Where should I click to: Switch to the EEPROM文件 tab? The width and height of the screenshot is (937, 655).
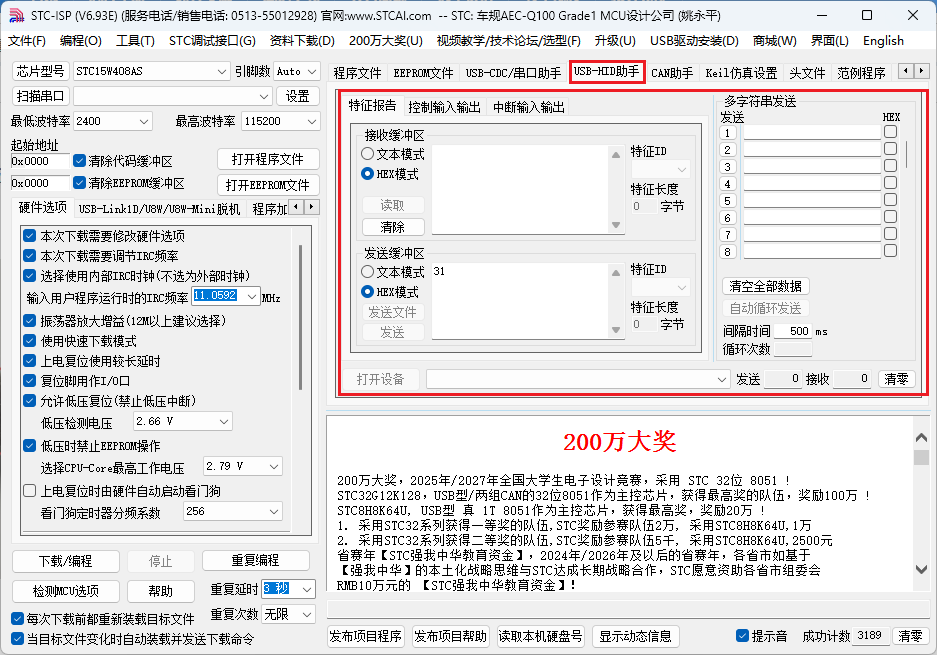point(423,73)
